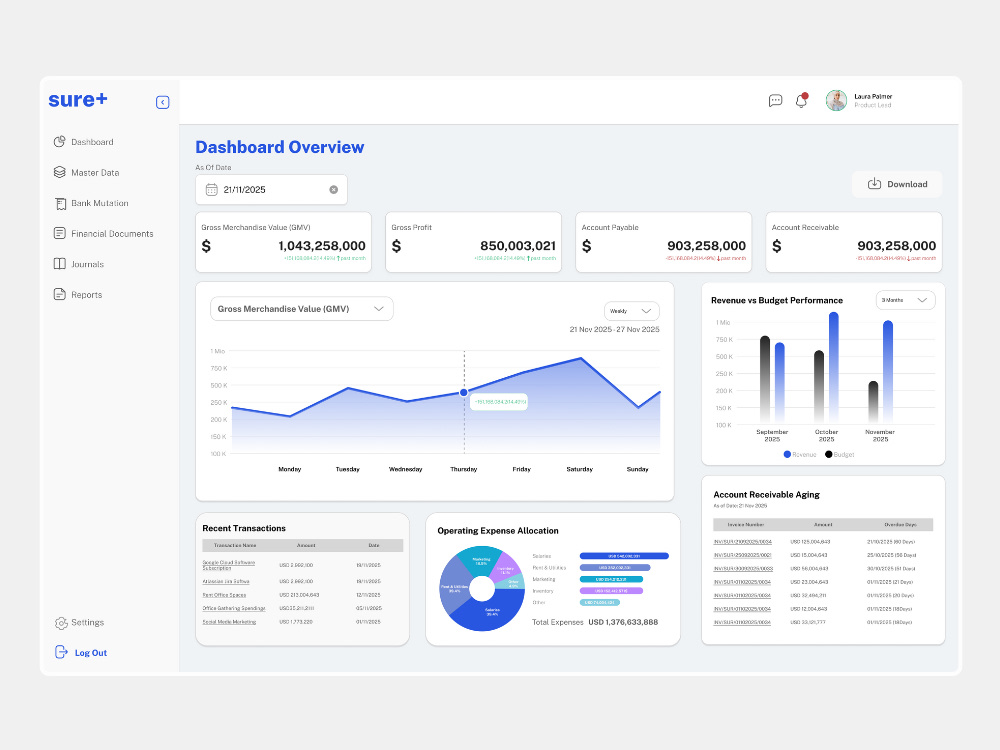Click Total Expenses USD 1,376,633,888
The width and height of the screenshot is (1000, 750).
click(594, 622)
